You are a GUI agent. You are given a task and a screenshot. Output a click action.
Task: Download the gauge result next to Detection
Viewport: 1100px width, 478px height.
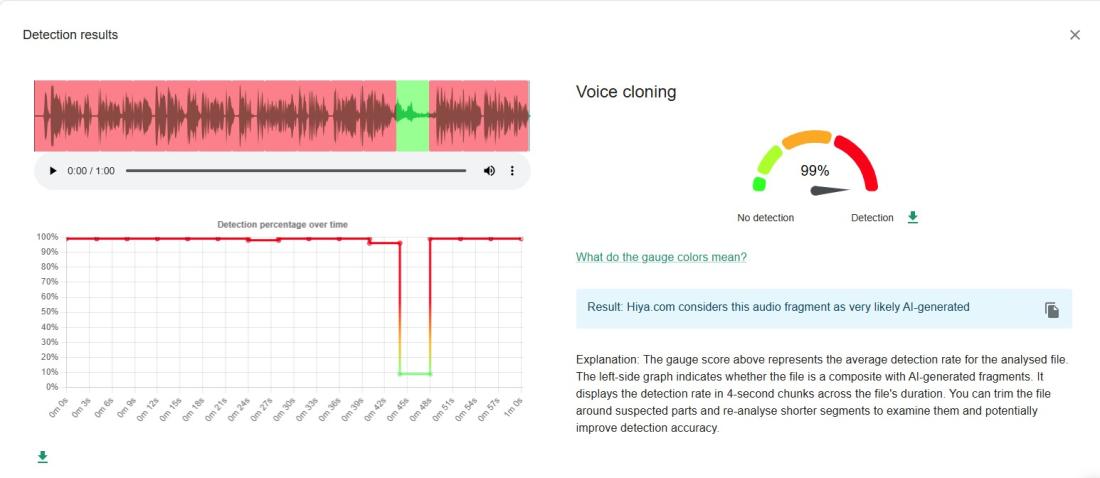click(912, 217)
